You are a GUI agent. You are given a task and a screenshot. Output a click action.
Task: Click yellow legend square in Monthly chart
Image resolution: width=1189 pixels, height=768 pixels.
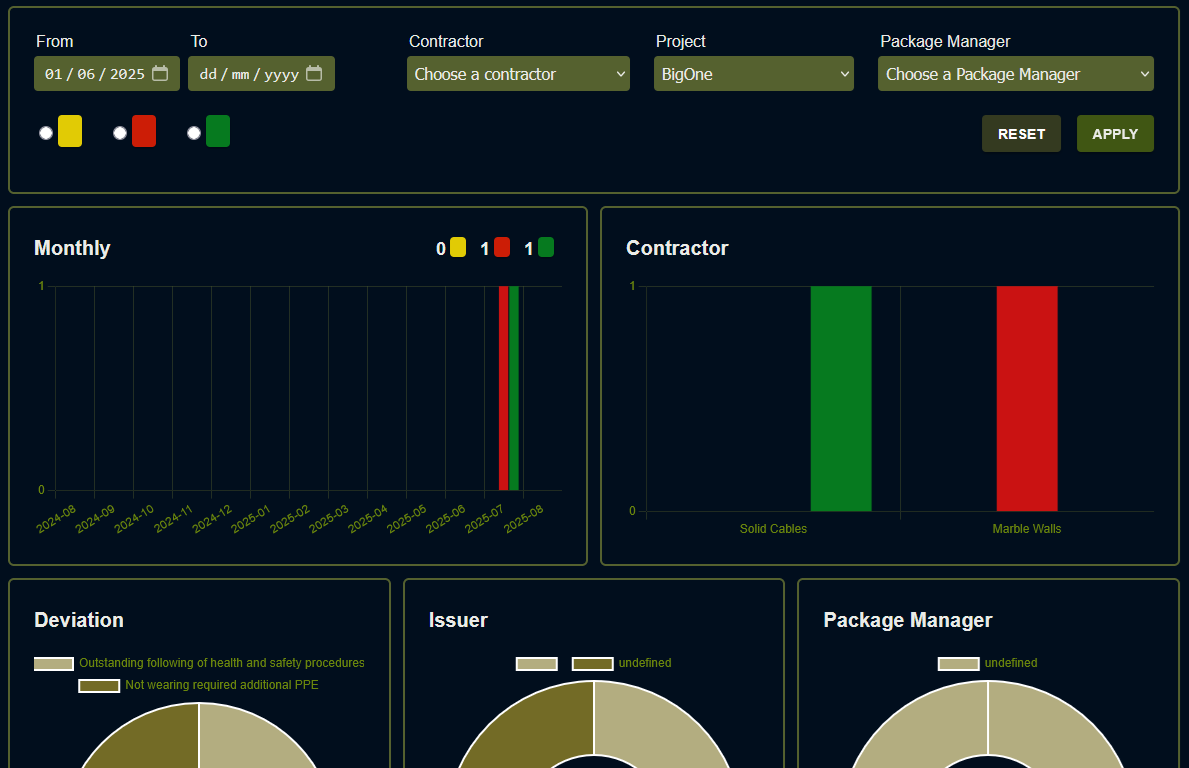tap(458, 247)
